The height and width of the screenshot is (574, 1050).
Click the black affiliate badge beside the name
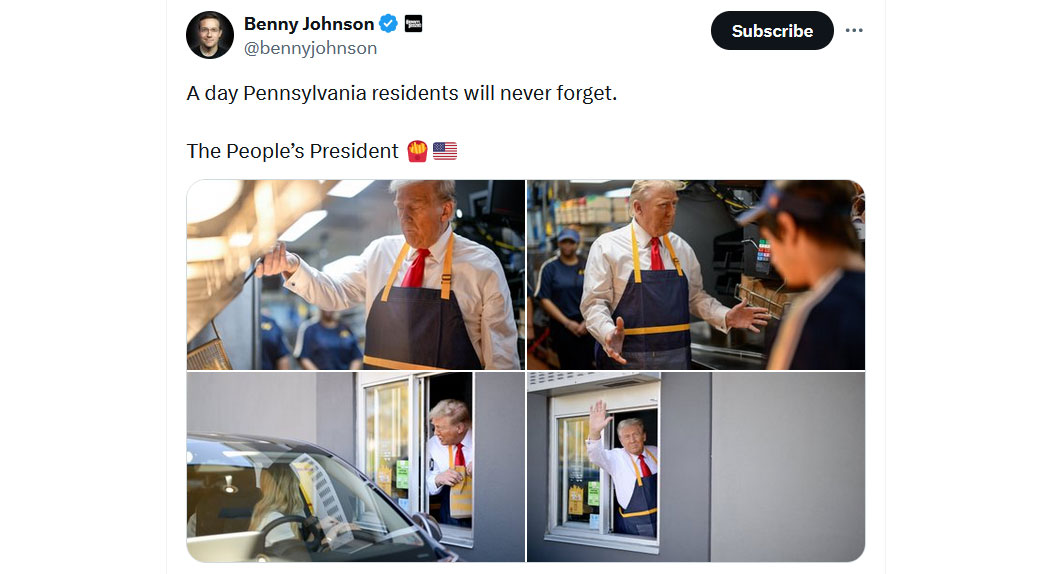413,24
